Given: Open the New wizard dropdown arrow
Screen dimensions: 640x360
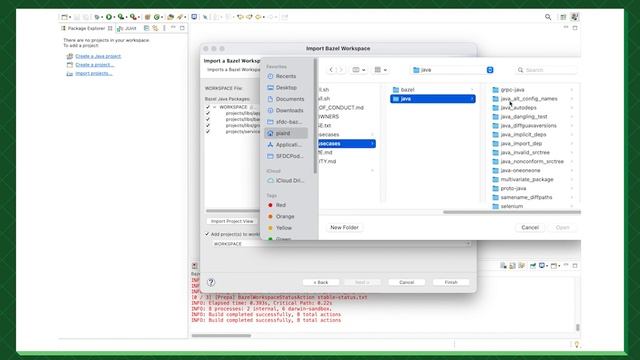Looking at the screenshot, I should 70,18.
